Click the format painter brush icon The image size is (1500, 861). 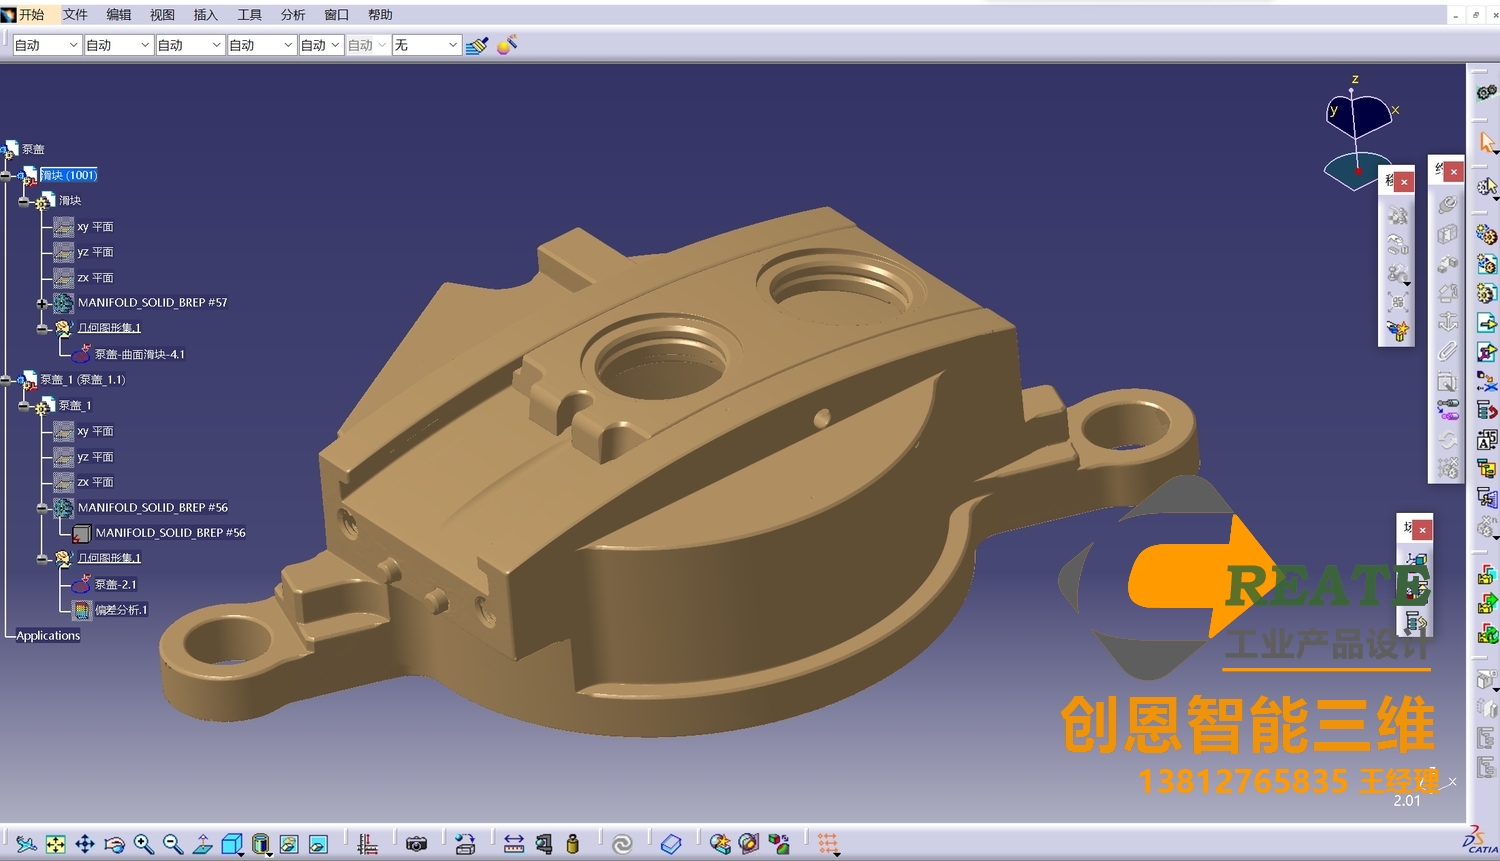pos(477,45)
